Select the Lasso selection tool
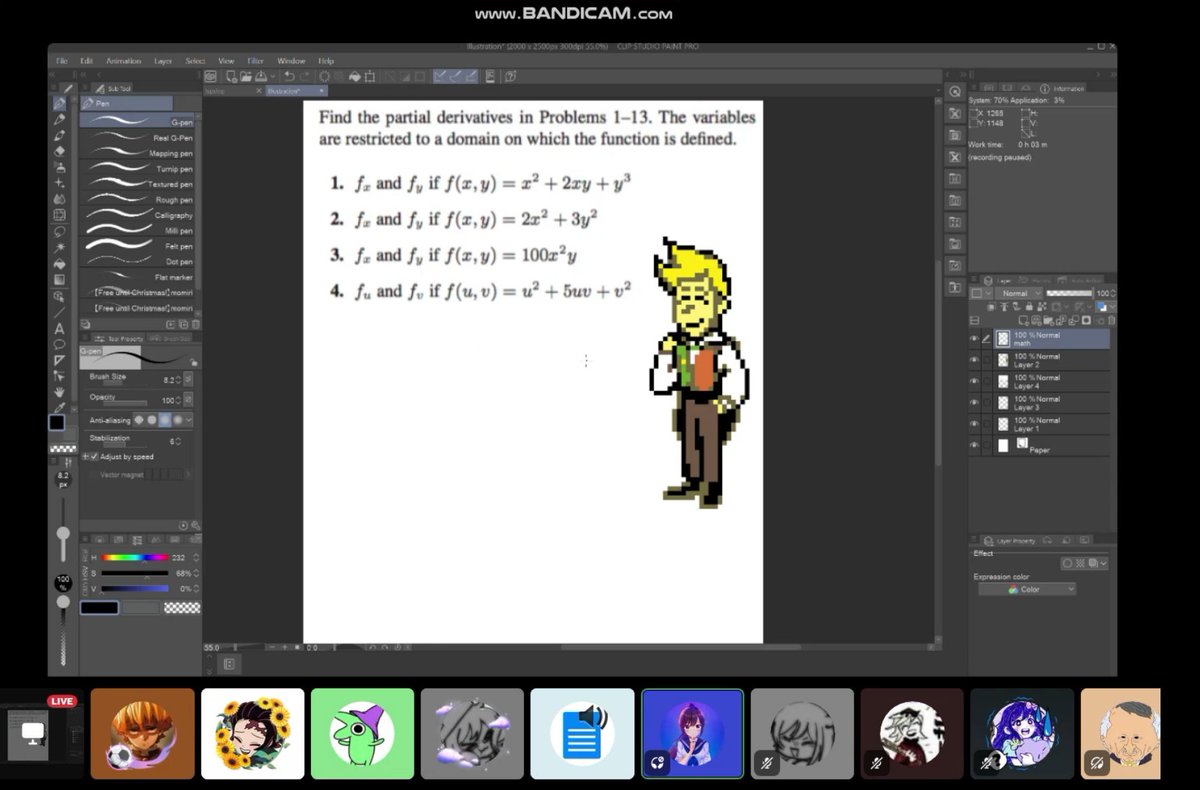 click(60, 231)
